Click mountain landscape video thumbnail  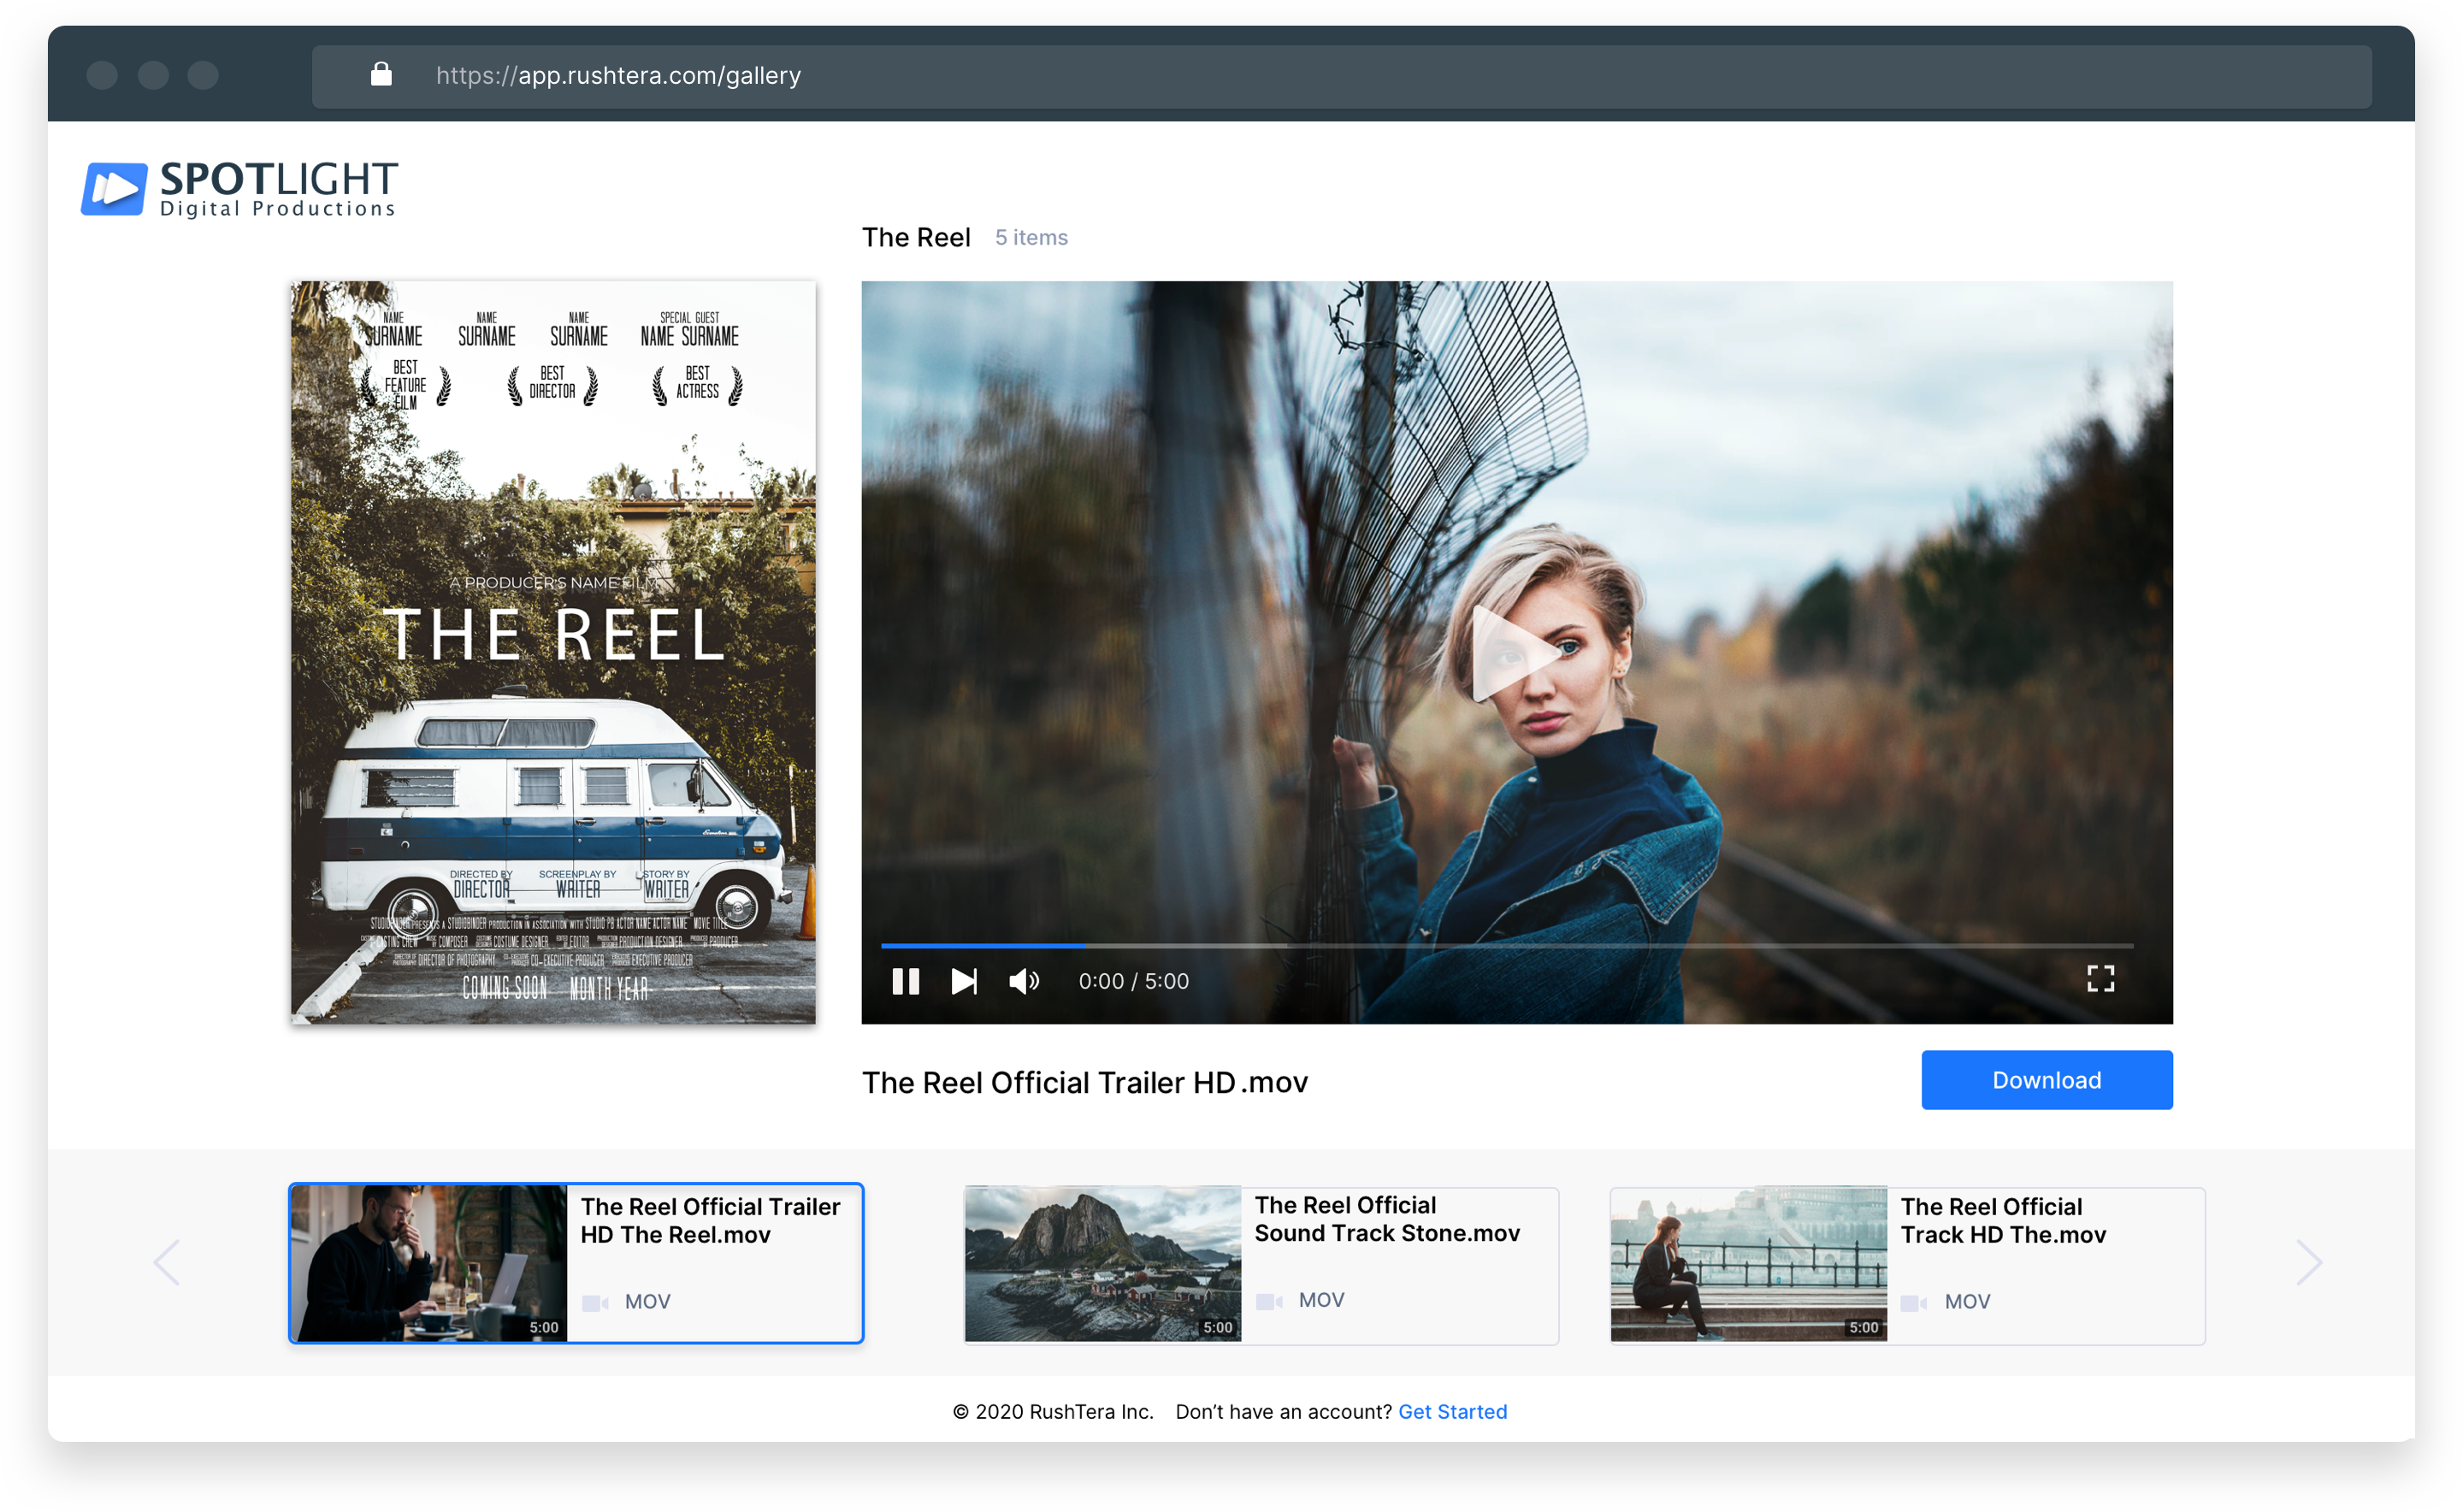[x=1102, y=1264]
